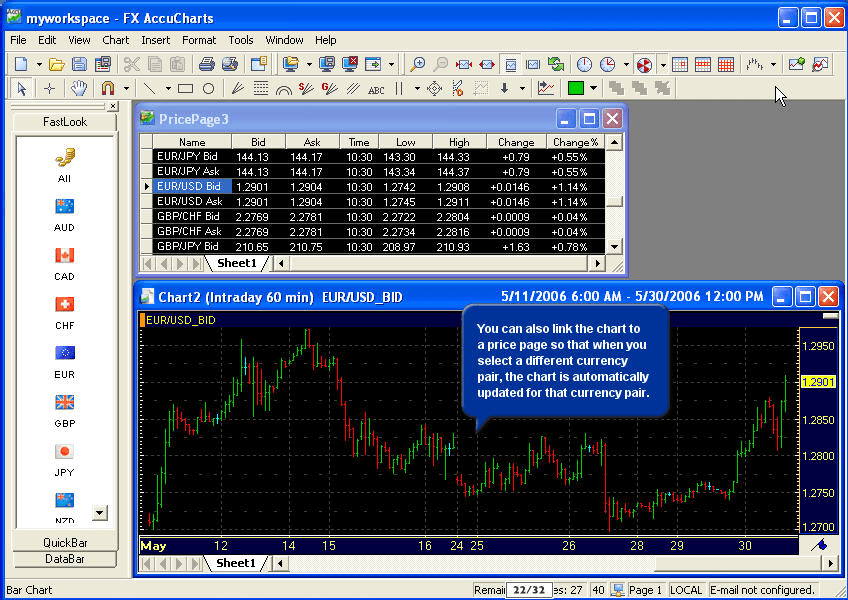Select the hand pan tool
Screen dimensions: 848x600
tap(79, 88)
